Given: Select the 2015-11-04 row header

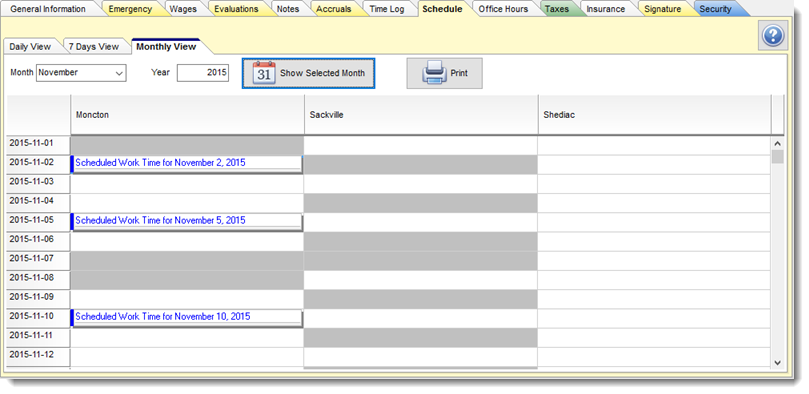Looking at the screenshot, I should [x=38, y=202].
